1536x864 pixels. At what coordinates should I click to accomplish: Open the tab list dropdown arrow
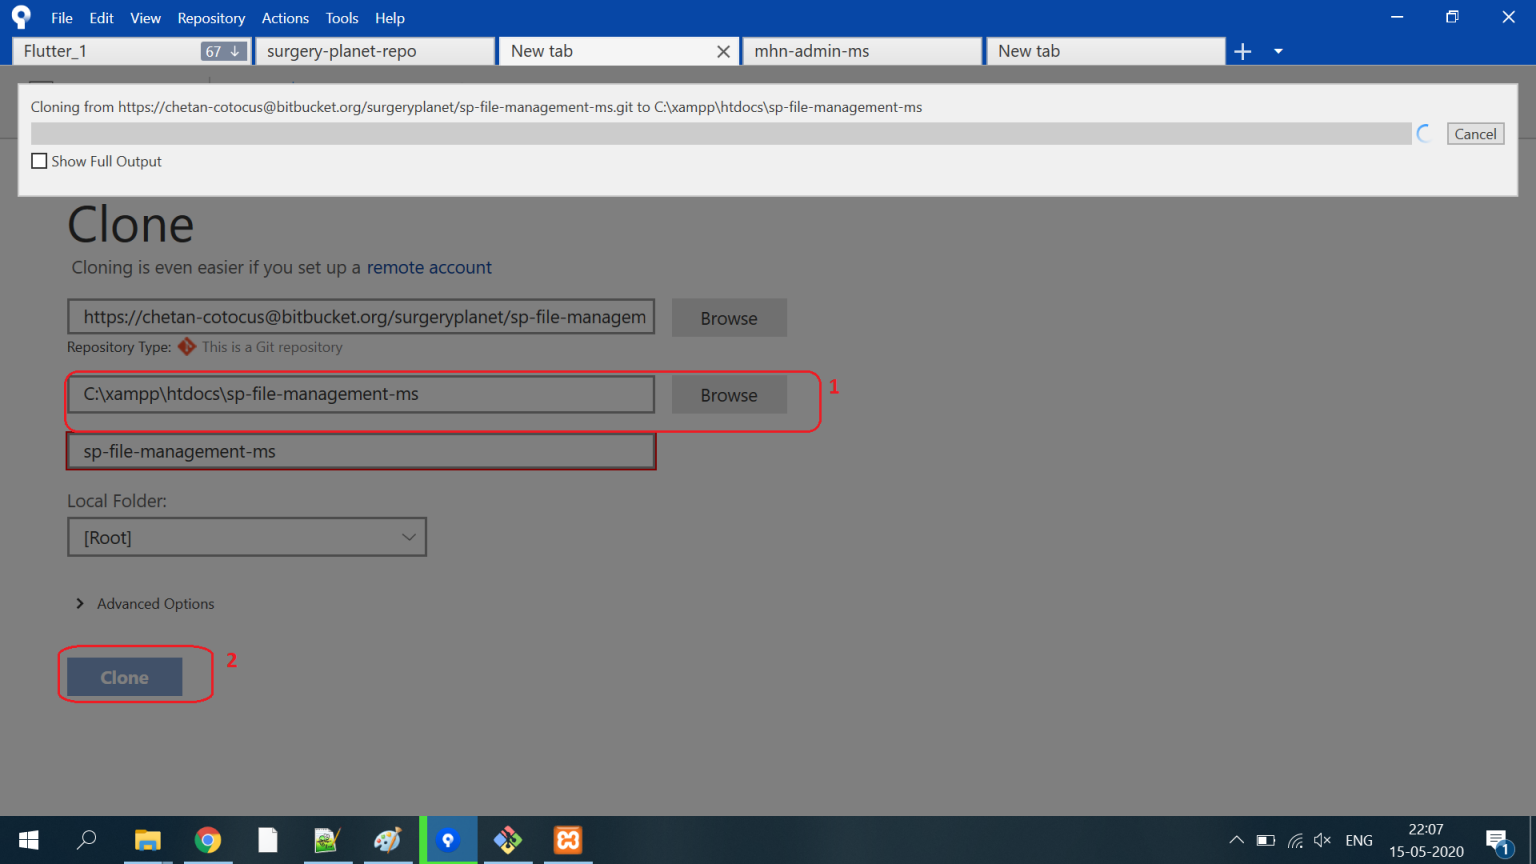[1278, 51]
